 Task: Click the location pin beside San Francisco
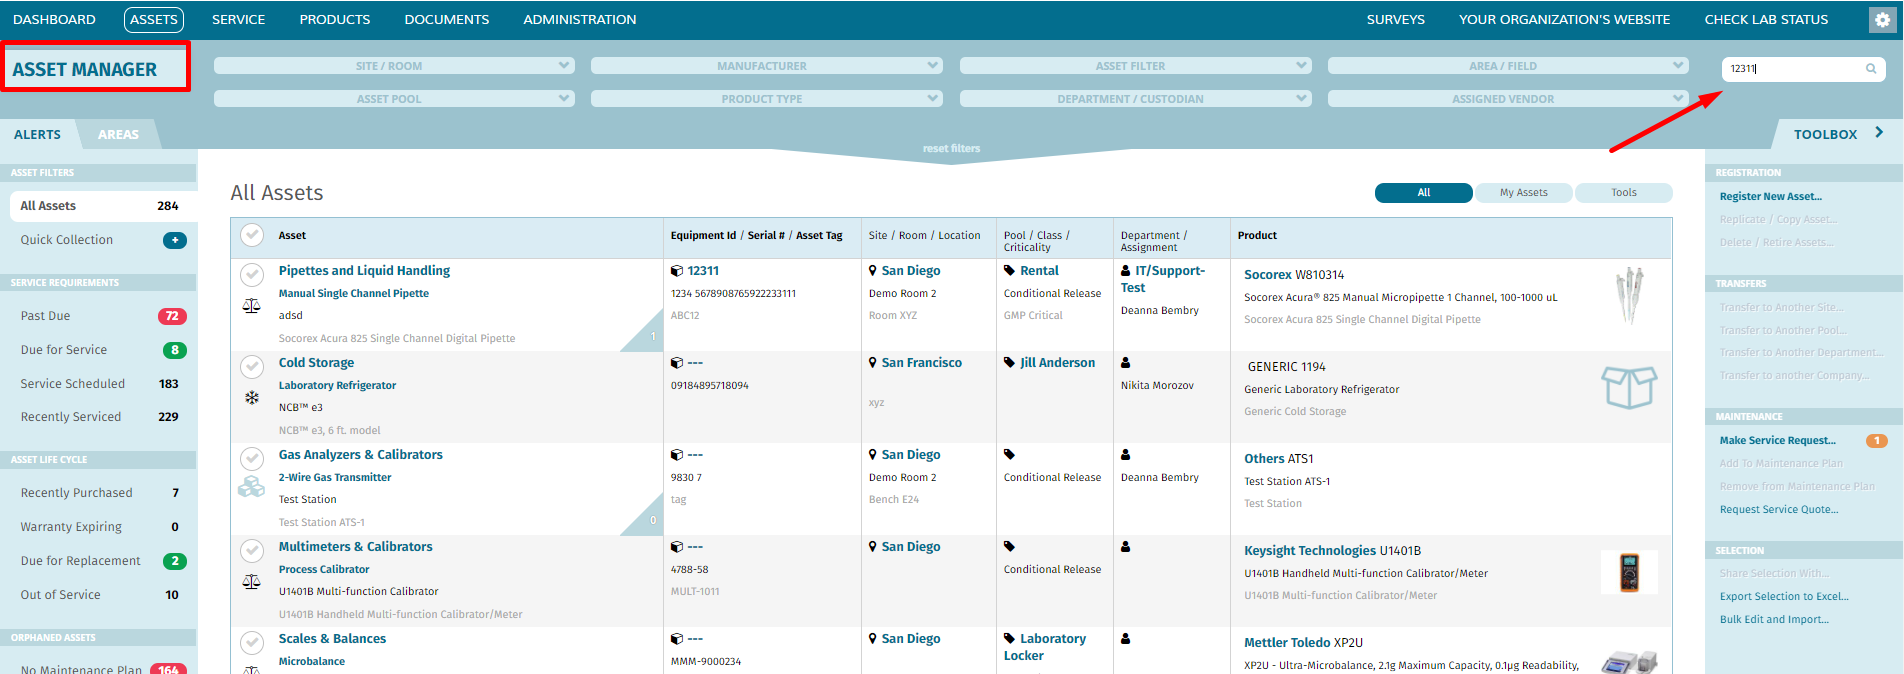(x=873, y=363)
